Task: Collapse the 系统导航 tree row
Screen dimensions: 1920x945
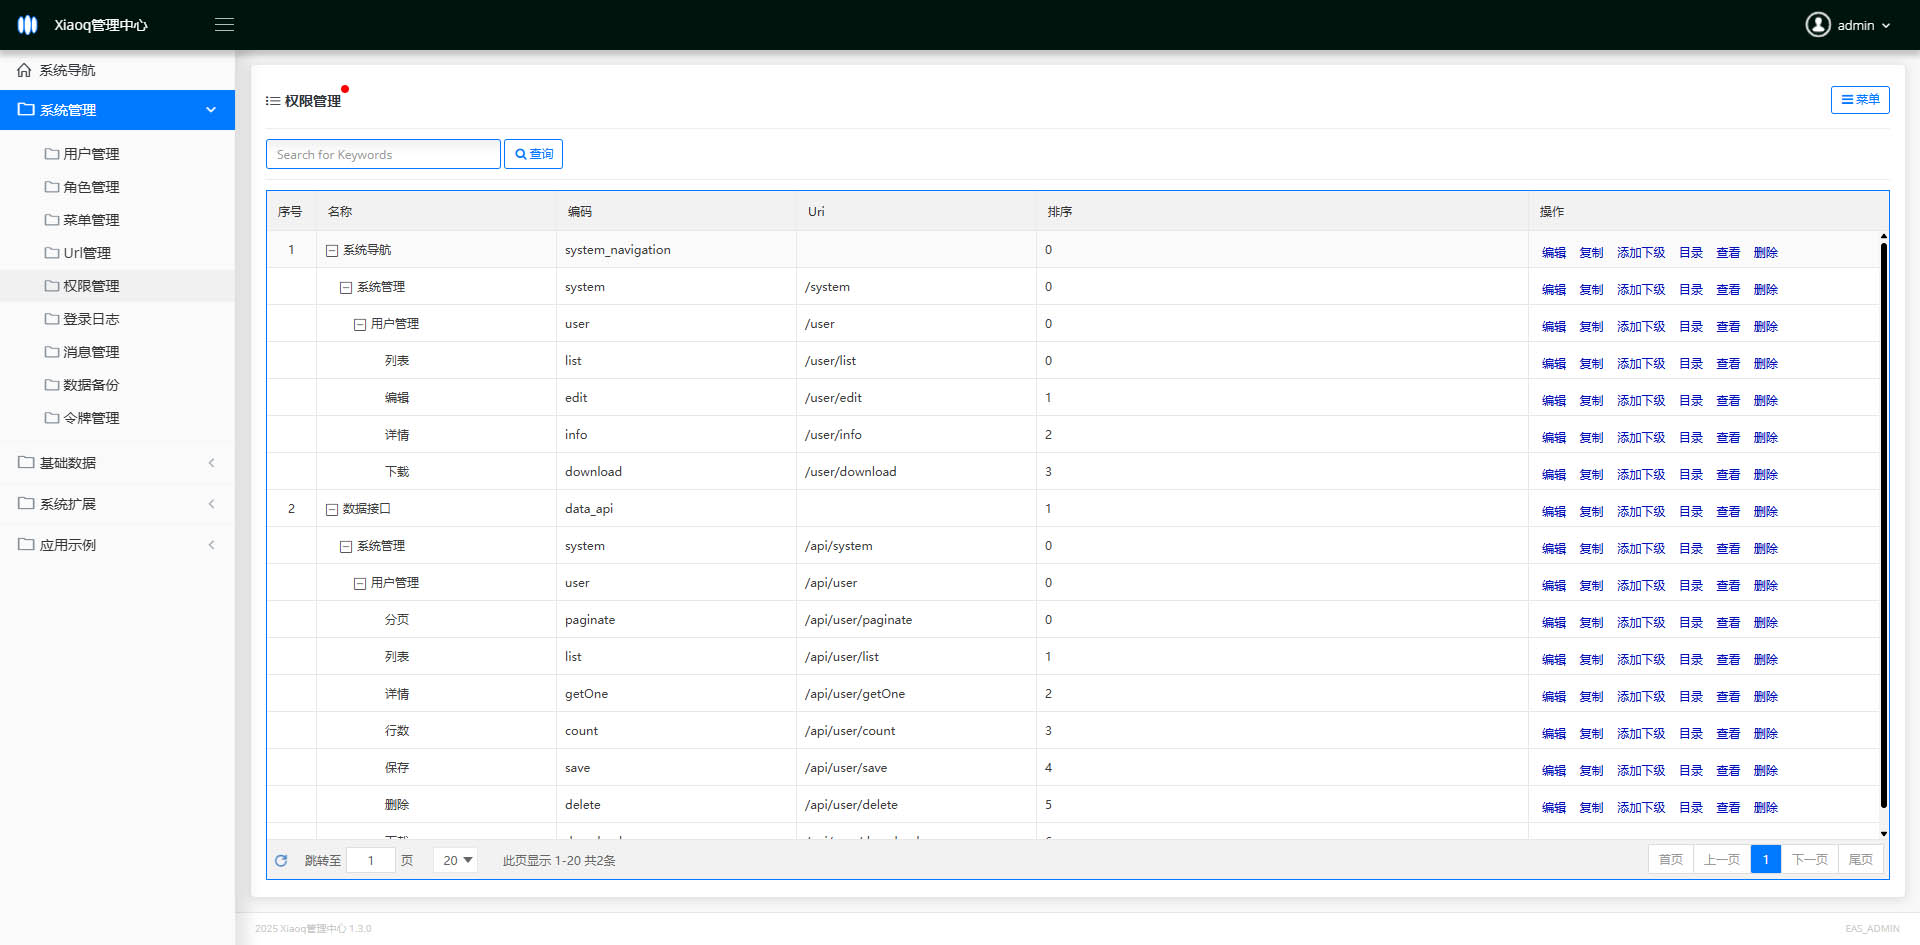Action: (x=332, y=250)
